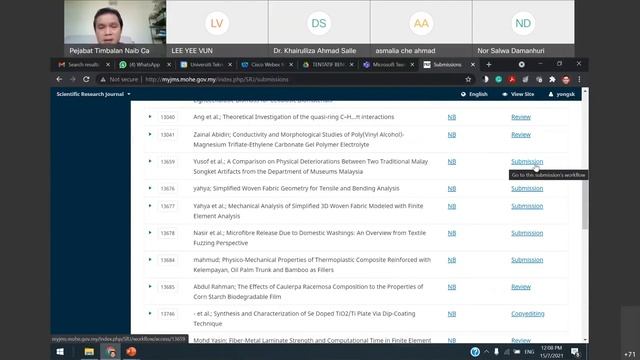Click the green Grammarly extension icon

point(498,80)
